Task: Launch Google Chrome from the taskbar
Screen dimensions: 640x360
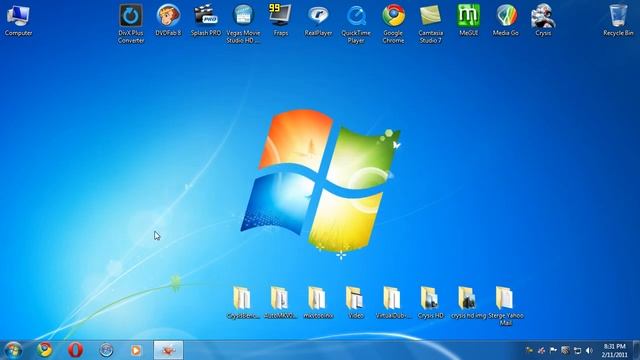Action: (x=44, y=350)
